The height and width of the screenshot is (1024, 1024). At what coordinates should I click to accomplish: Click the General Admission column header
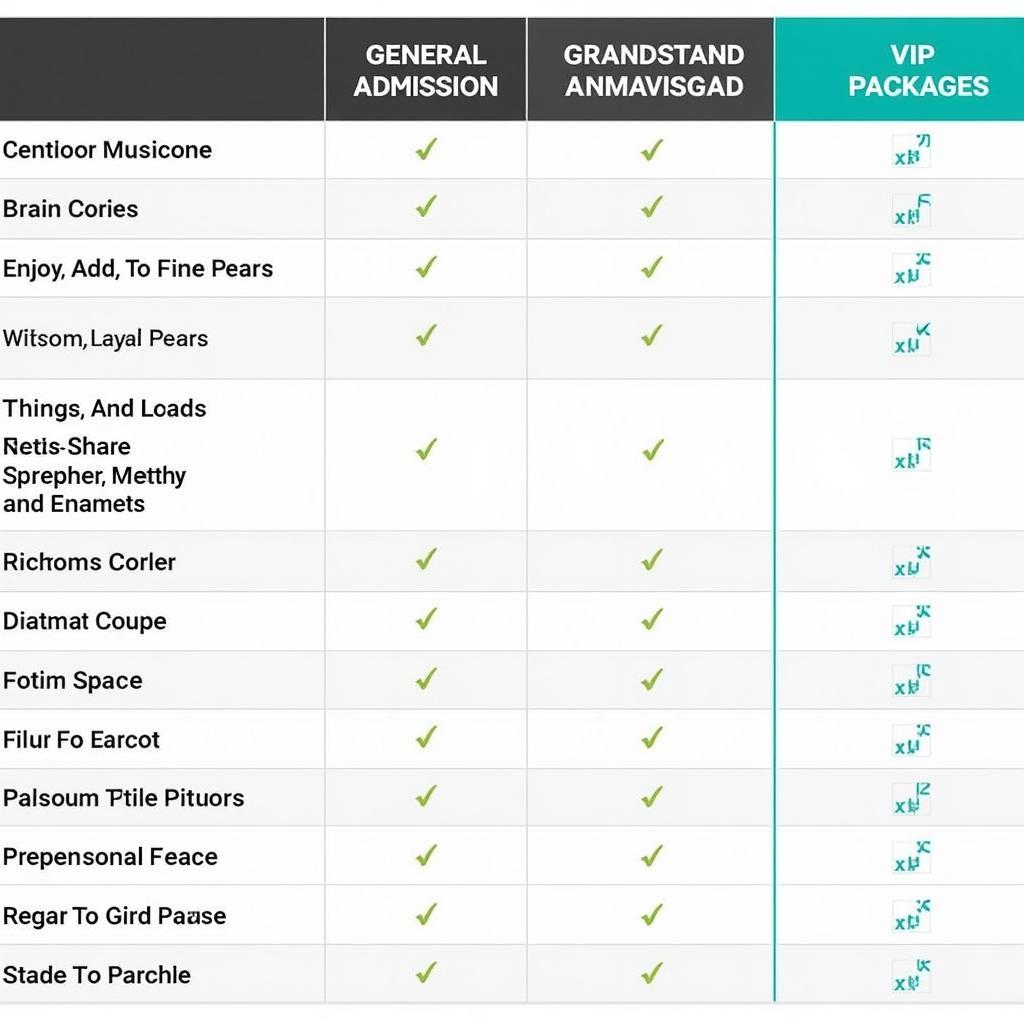point(426,70)
